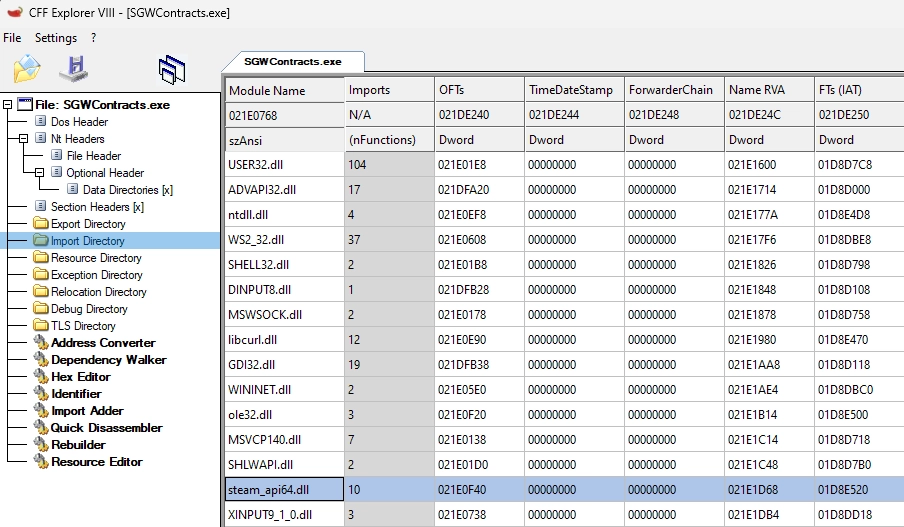Click the Hex Editor tool icon

point(41,377)
